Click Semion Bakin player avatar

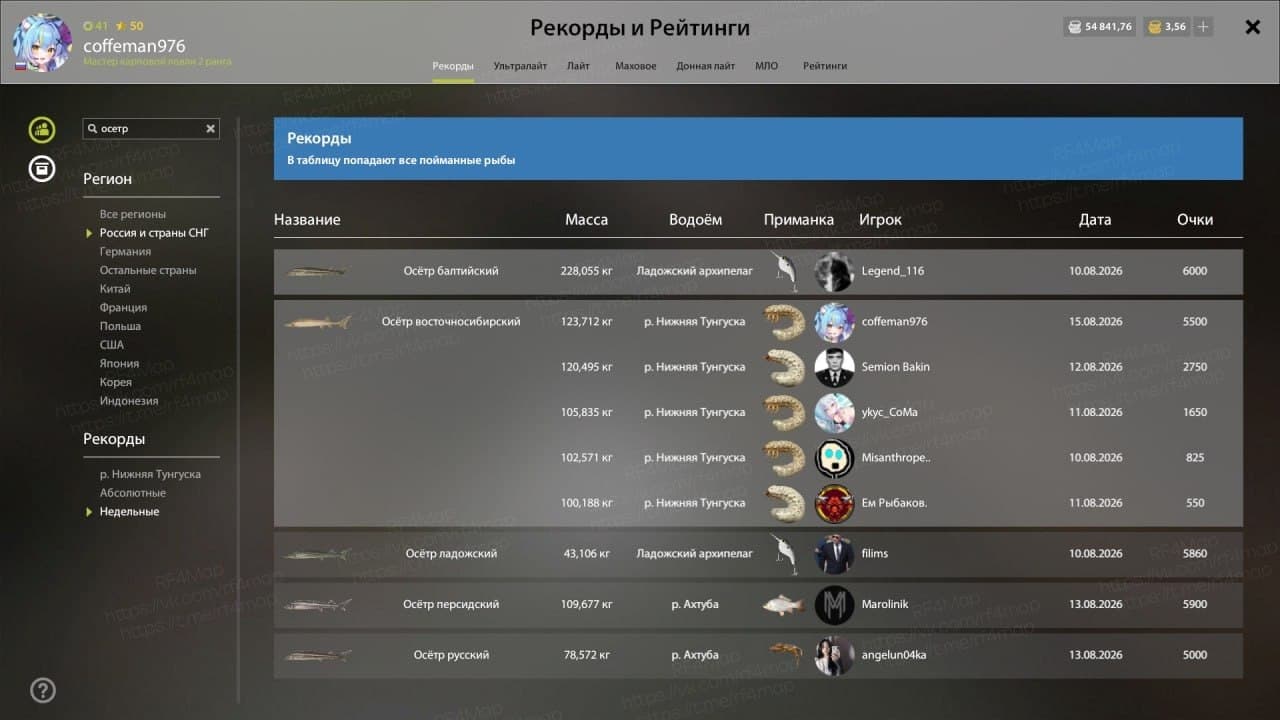[834, 367]
